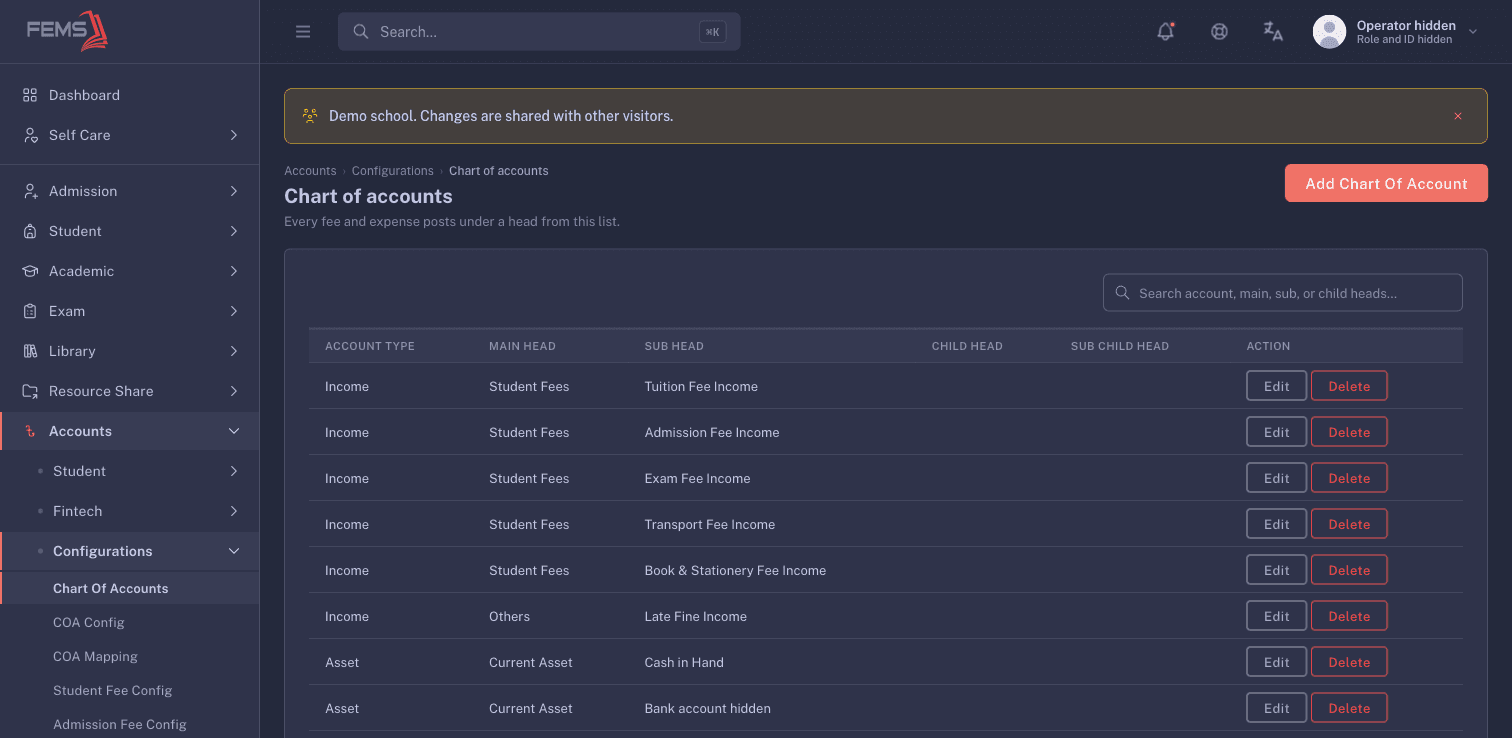Click the Admission user-plus icon
Image resolution: width=1512 pixels, height=738 pixels.
click(x=30, y=191)
